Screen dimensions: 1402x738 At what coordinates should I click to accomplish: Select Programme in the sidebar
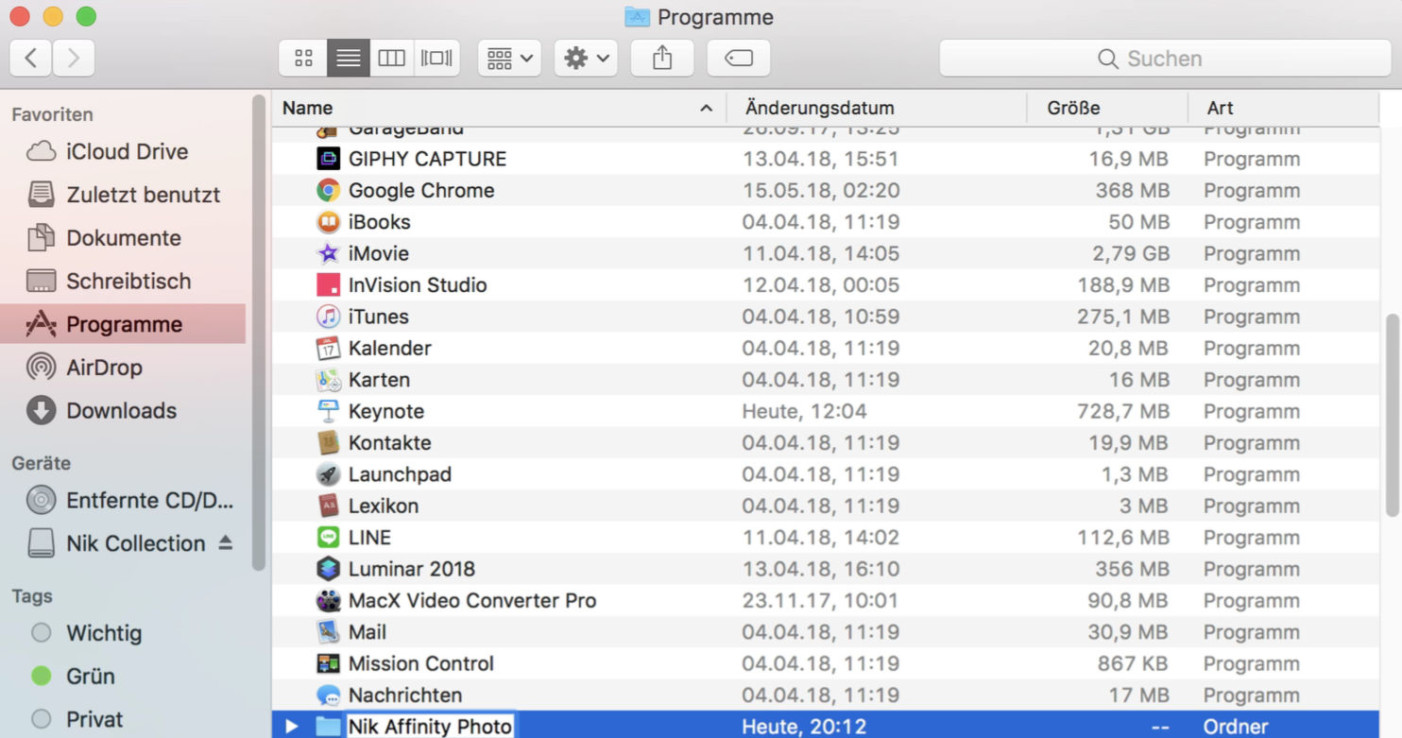click(x=123, y=324)
